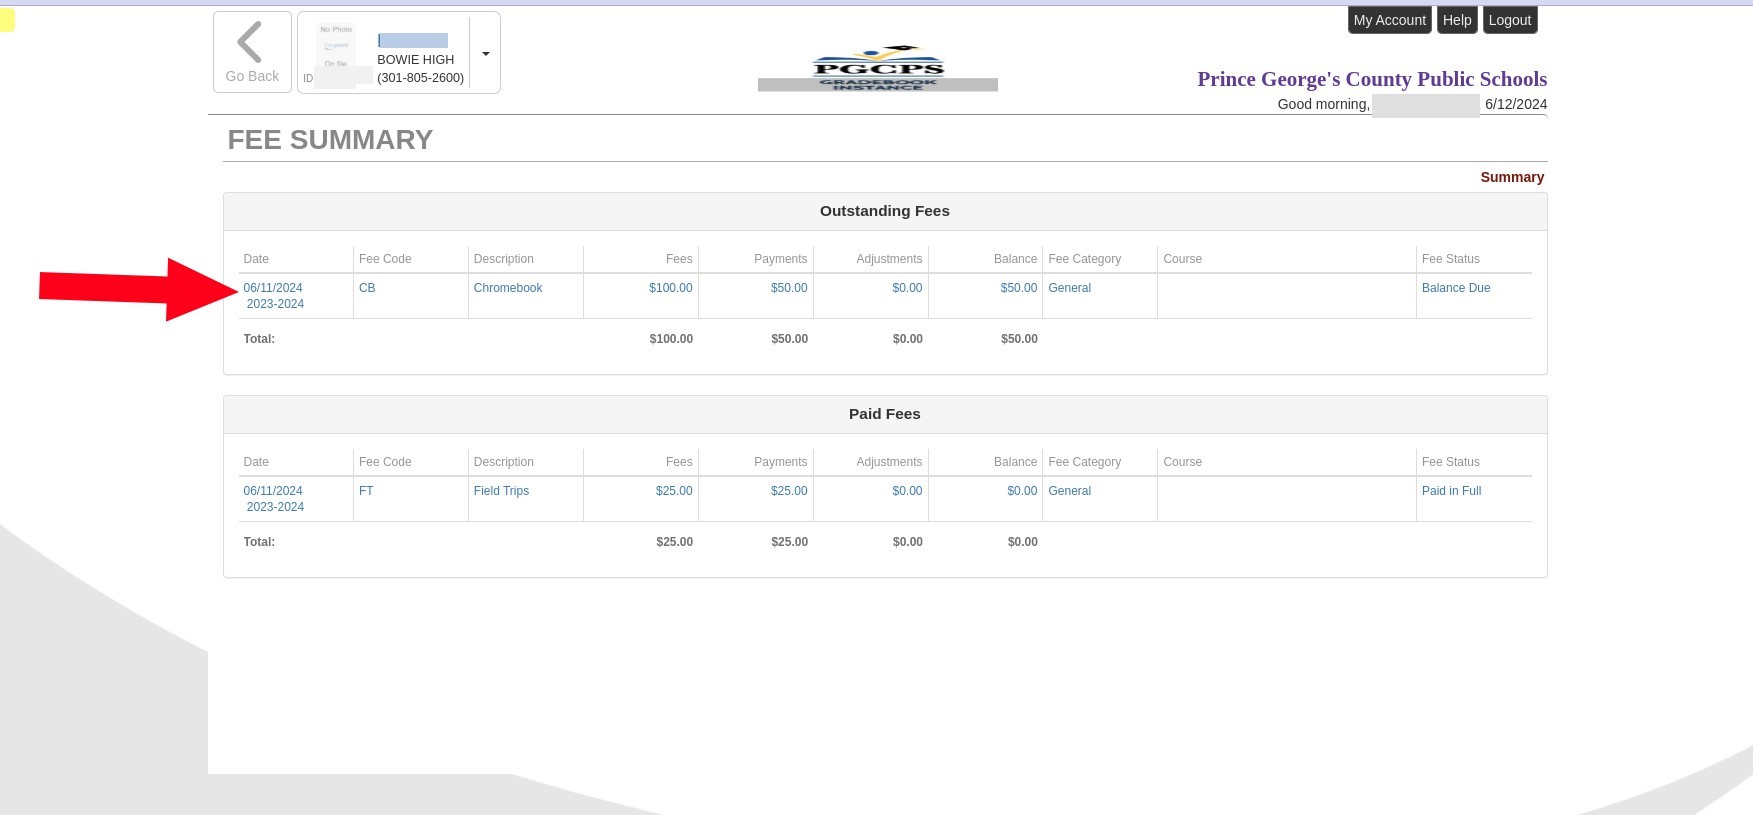Click the Go Back arrow icon
Image resolution: width=1753 pixels, height=815 pixels.
click(x=250, y=43)
